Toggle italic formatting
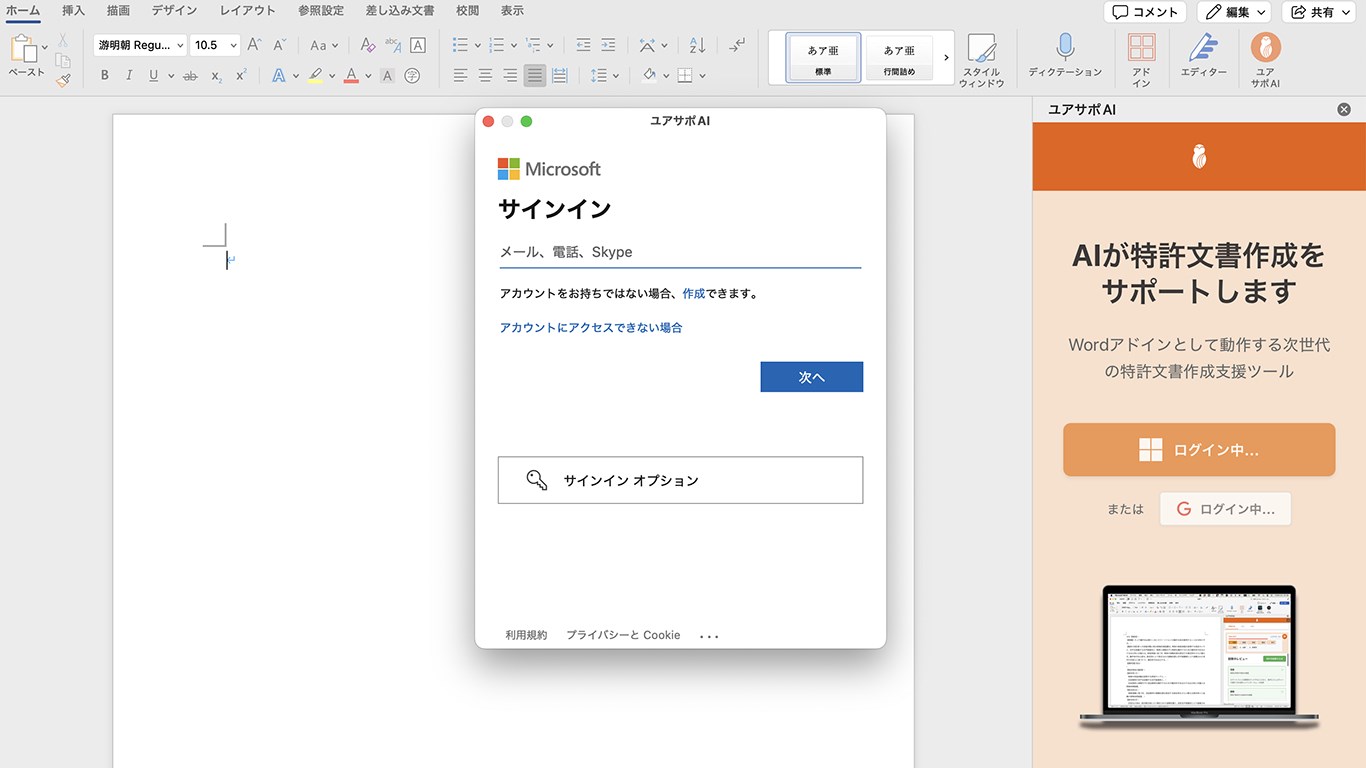 point(129,76)
